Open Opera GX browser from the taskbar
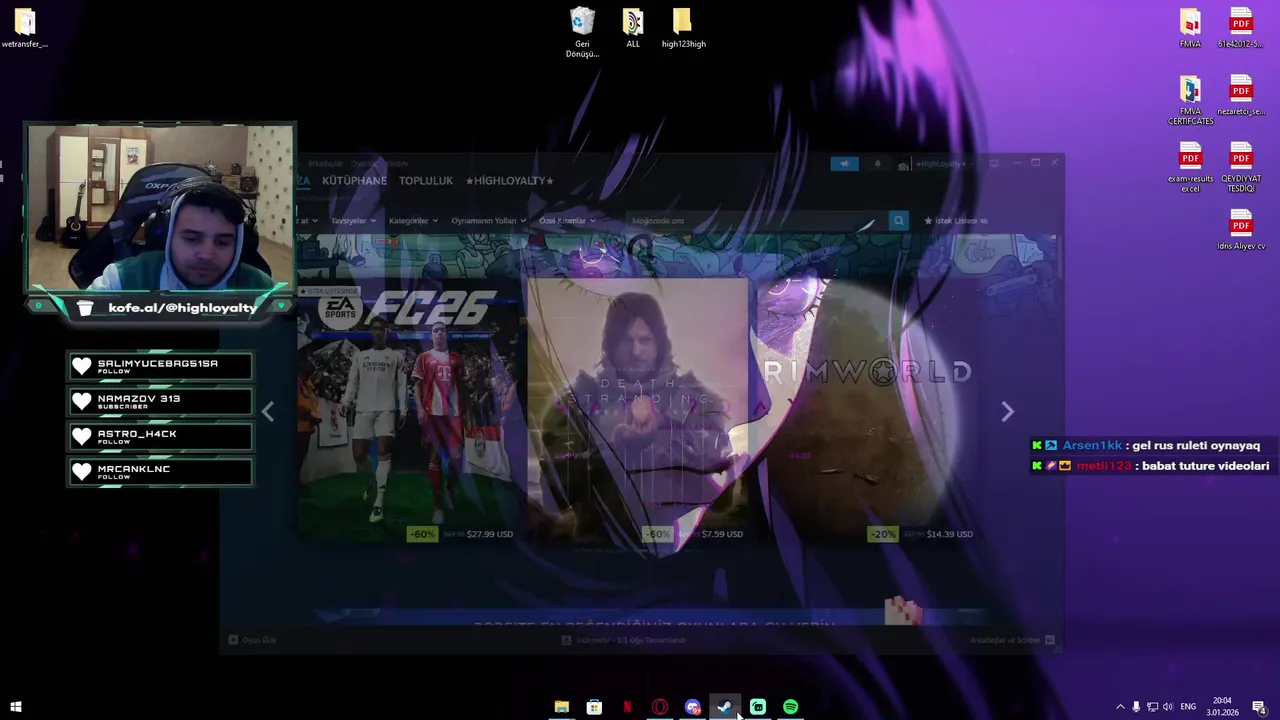 pos(660,707)
